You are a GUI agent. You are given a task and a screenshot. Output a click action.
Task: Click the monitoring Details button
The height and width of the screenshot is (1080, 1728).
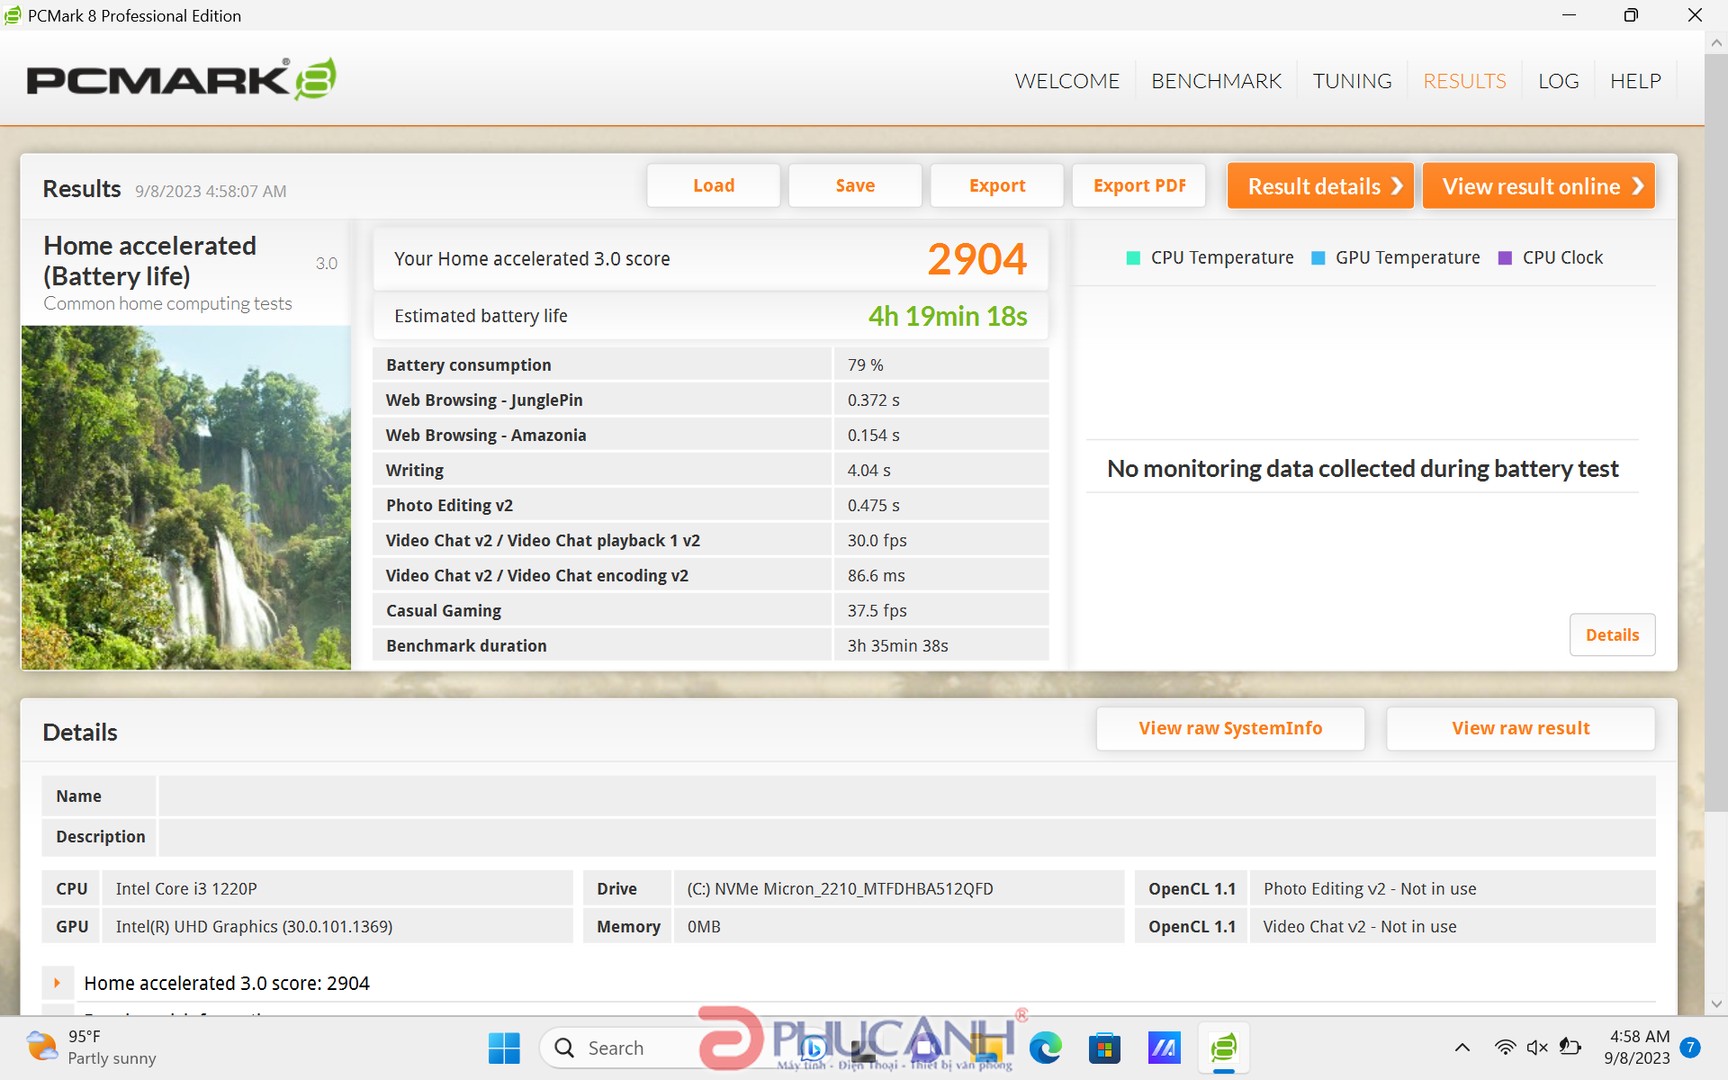coord(1612,635)
